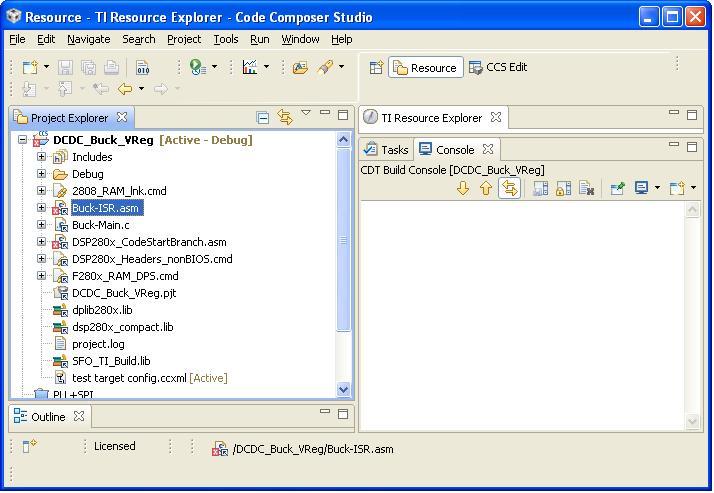Select DSP280x_Headers_nonBIOS.cmd file

[x=152, y=259]
